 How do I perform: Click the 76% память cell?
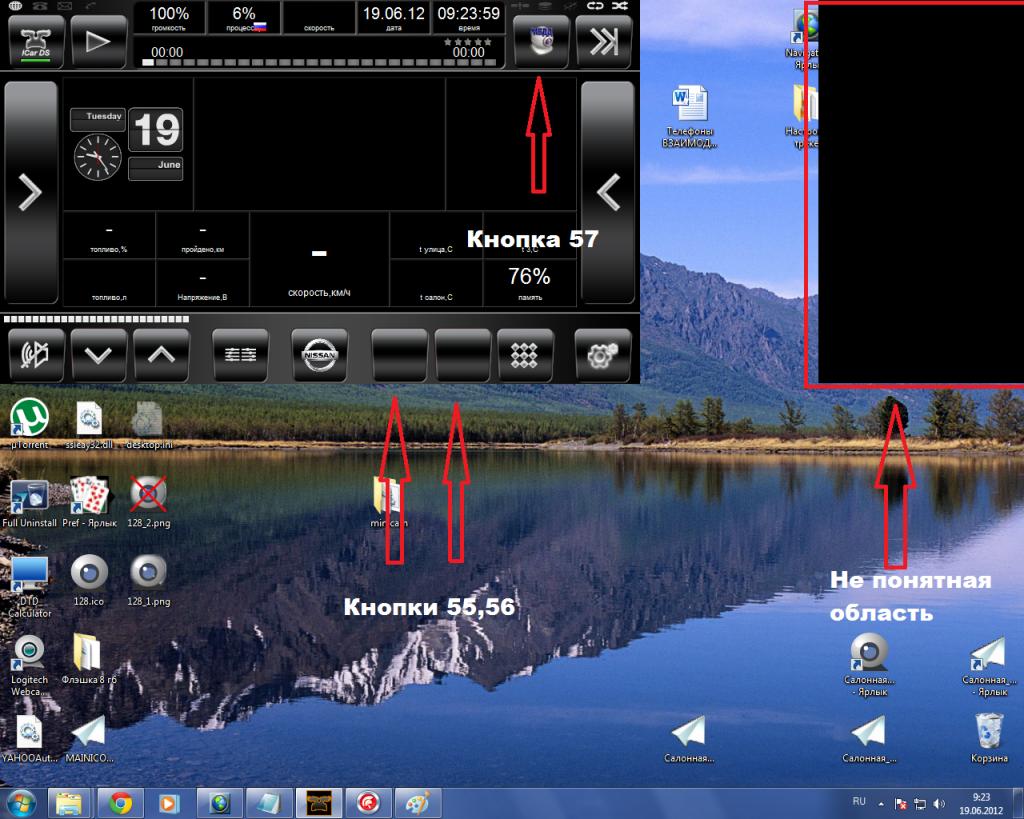click(x=530, y=283)
